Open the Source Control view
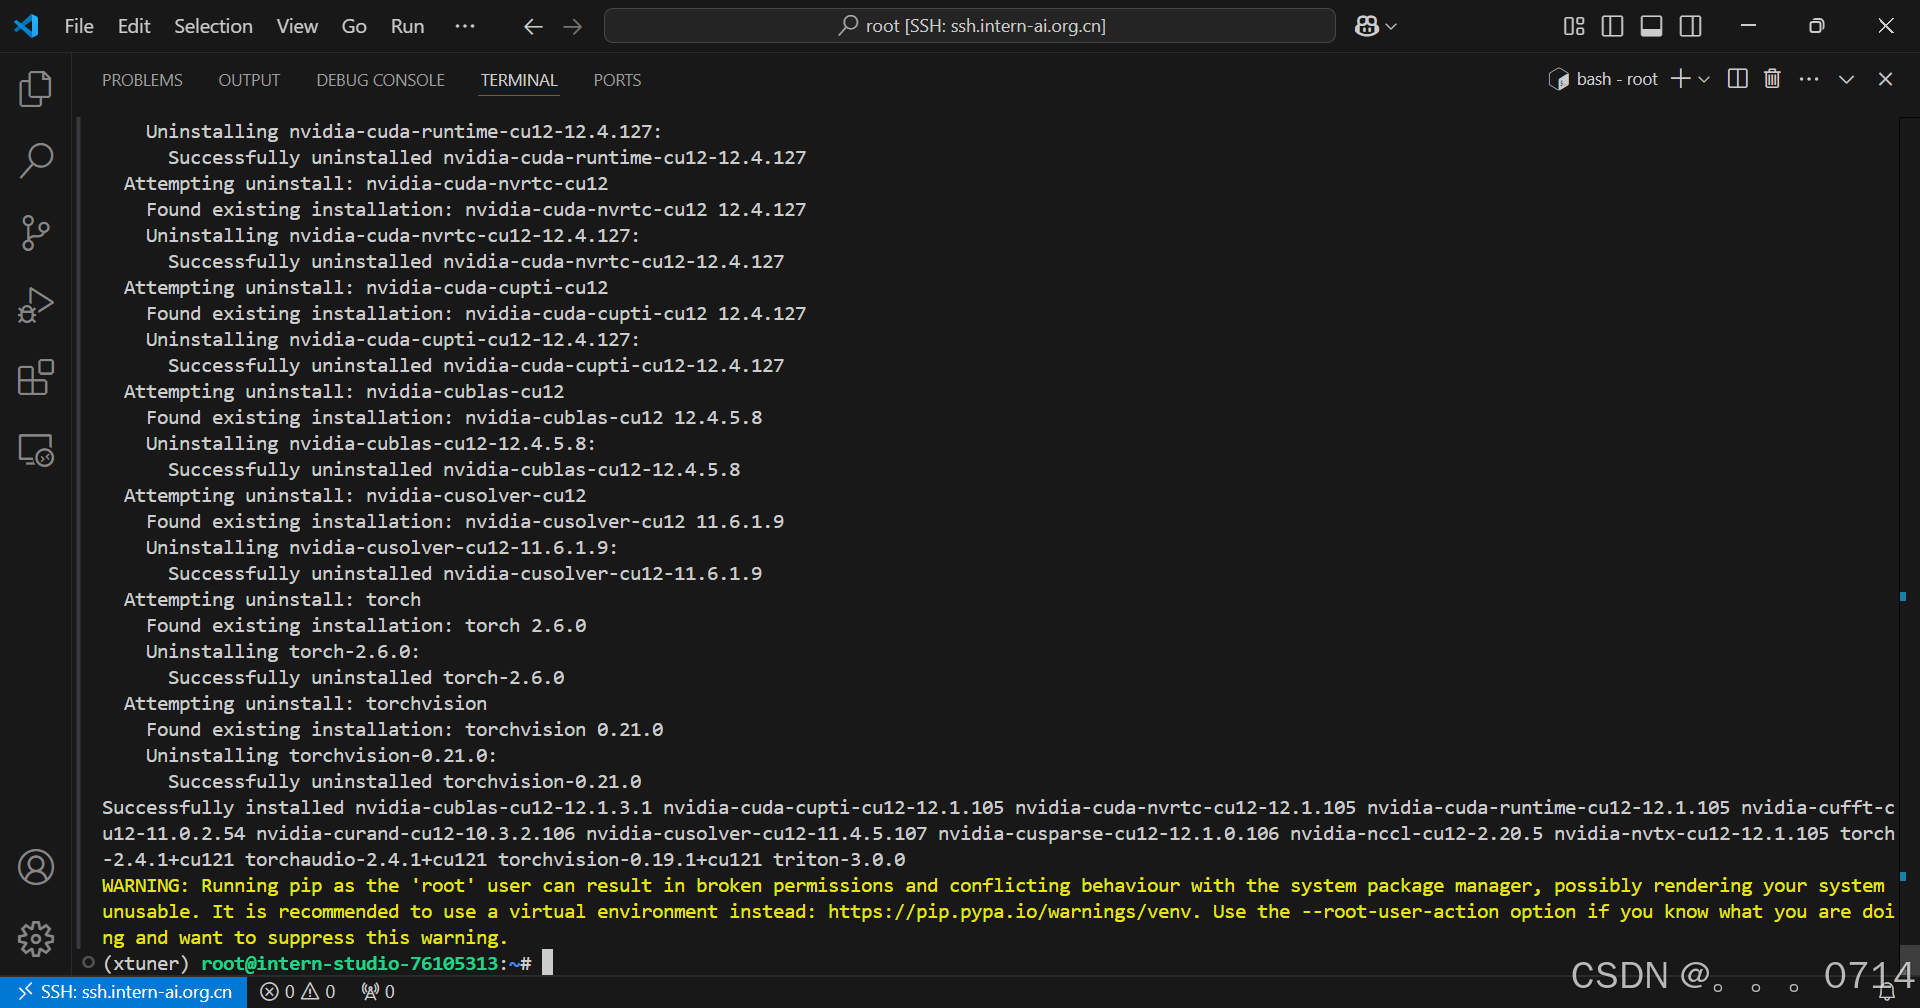The height and width of the screenshot is (1008, 1920). pos(36,233)
